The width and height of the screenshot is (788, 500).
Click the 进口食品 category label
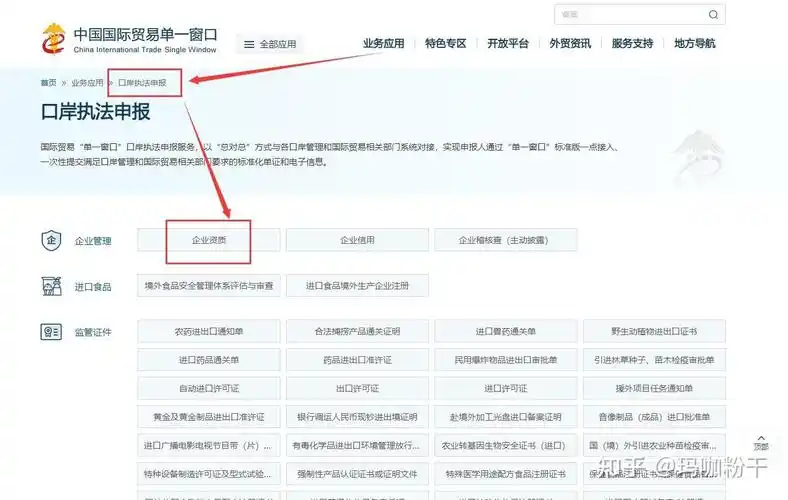click(x=93, y=287)
